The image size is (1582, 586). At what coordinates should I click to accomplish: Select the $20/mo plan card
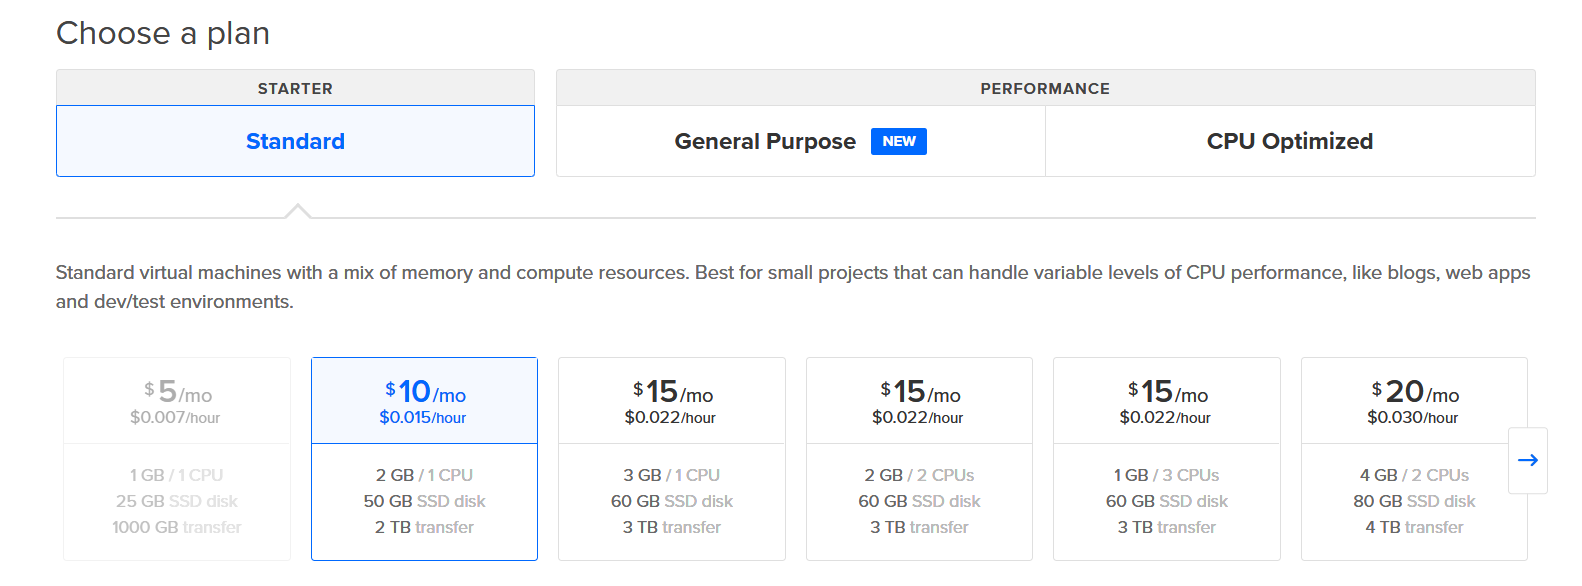[1413, 458]
